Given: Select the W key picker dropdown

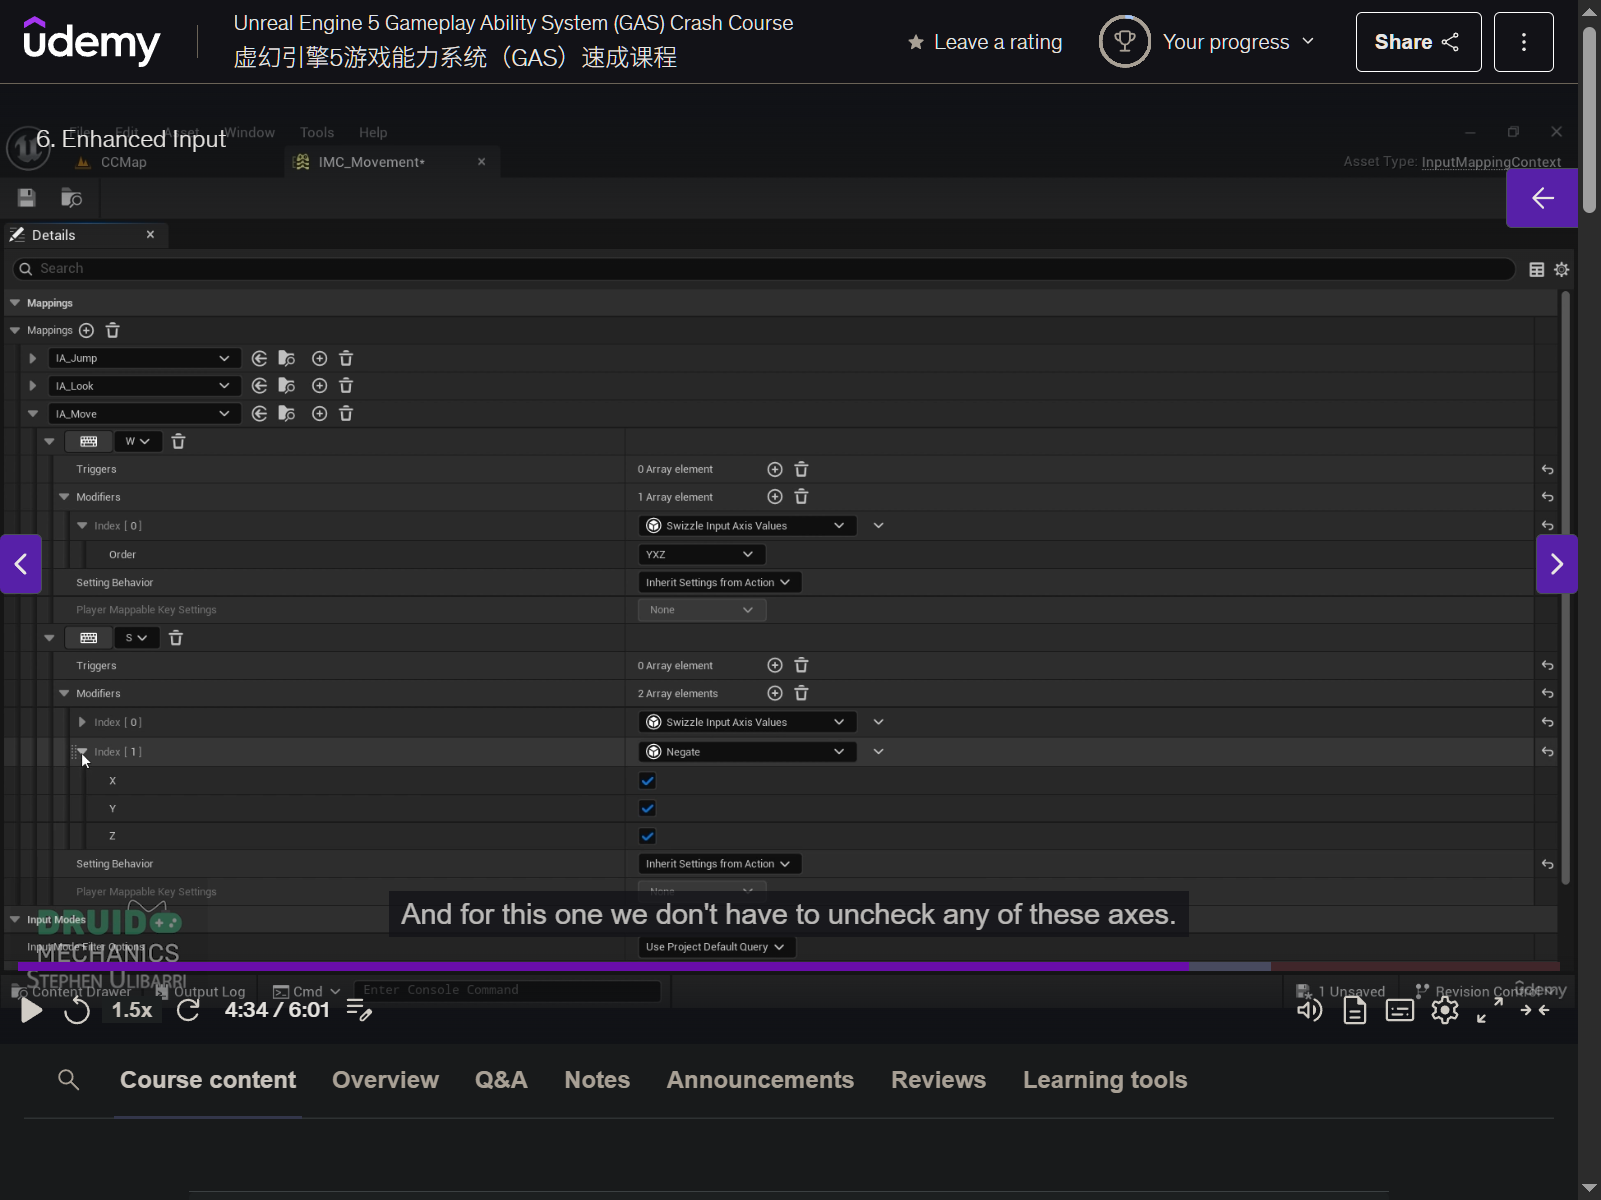Looking at the screenshot, I should [138, 441].
